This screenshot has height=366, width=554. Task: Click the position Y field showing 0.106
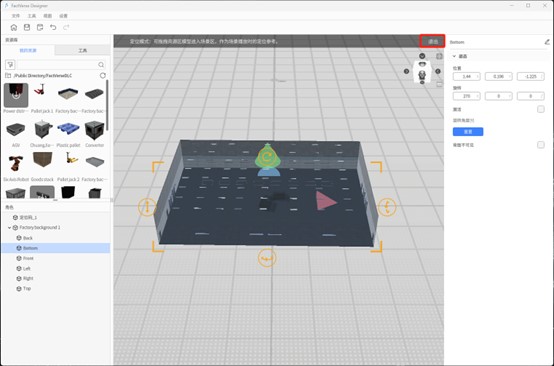[x=499, y=76]
